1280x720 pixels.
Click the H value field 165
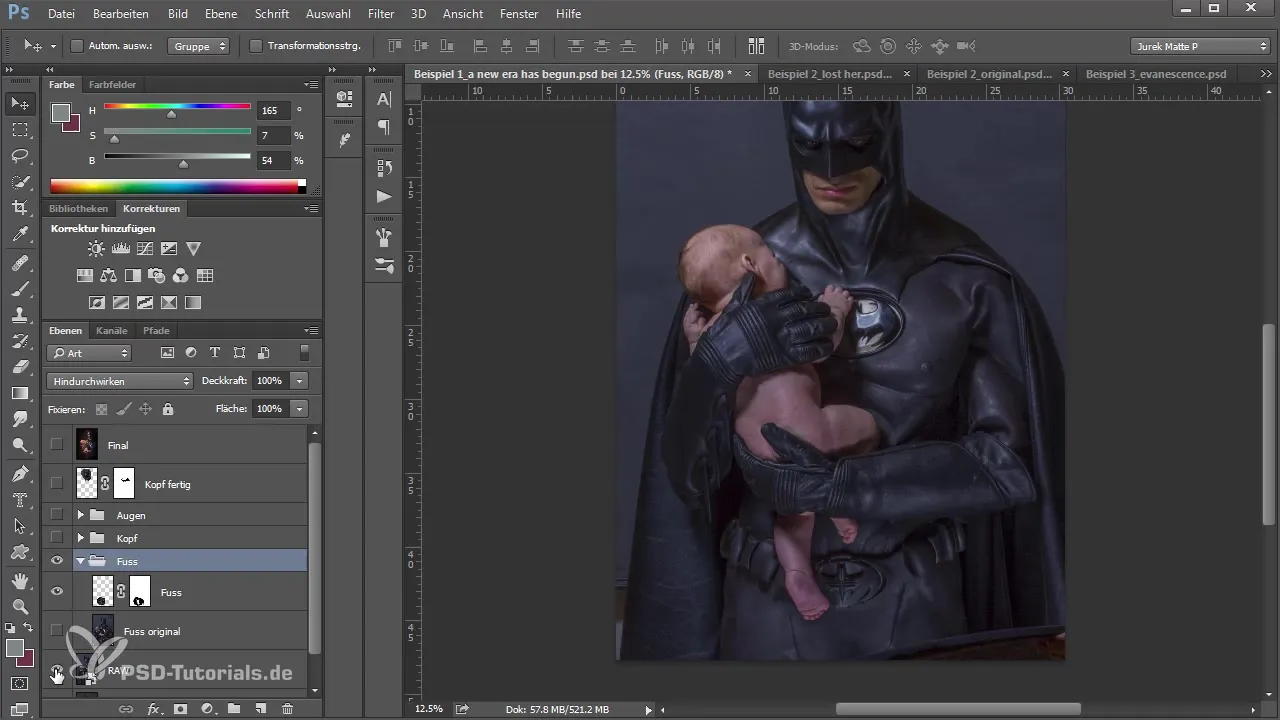(273, 110)
